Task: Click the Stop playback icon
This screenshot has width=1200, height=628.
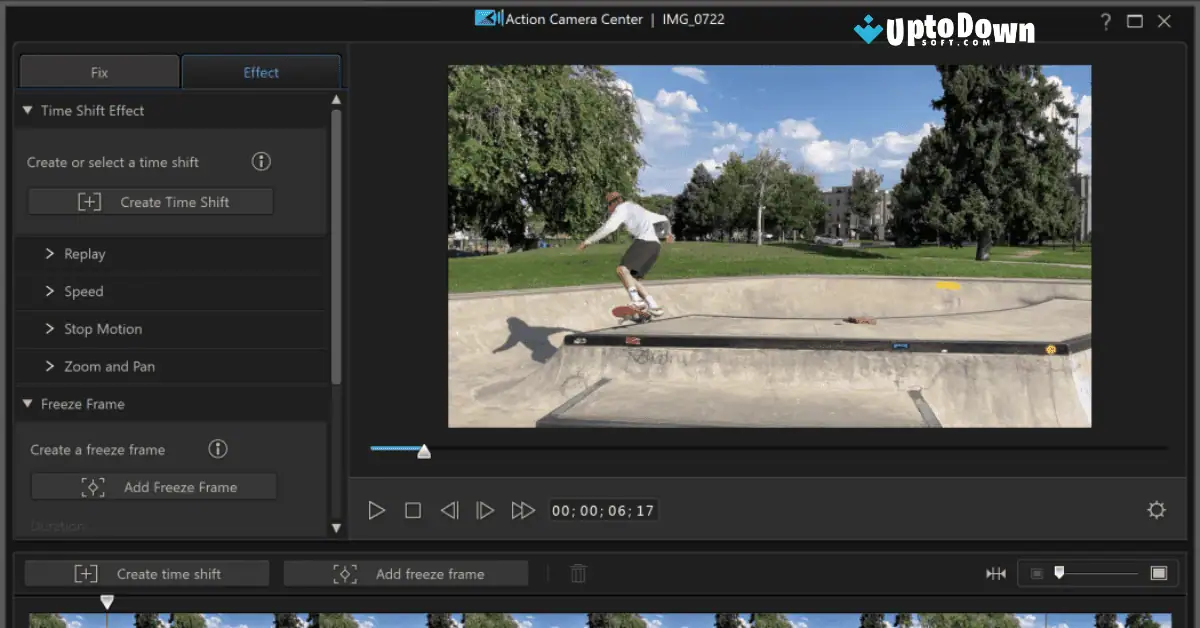Action: (413, 511)
